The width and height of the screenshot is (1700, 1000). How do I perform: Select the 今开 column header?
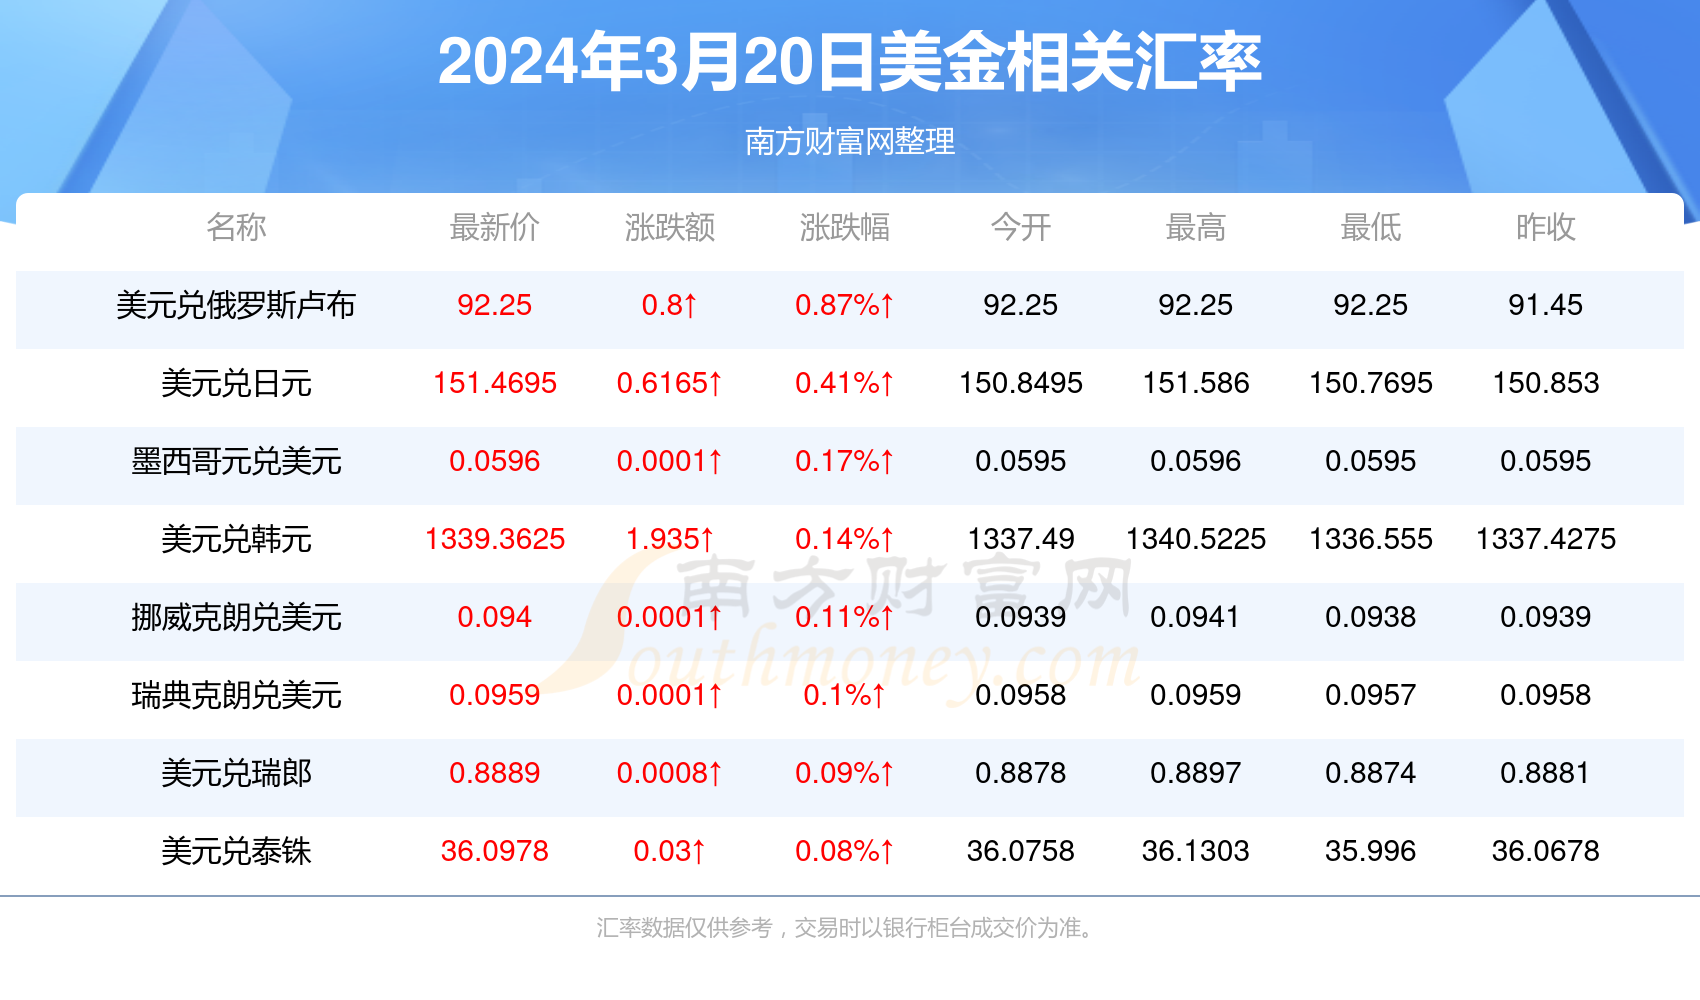point(1020,227)
